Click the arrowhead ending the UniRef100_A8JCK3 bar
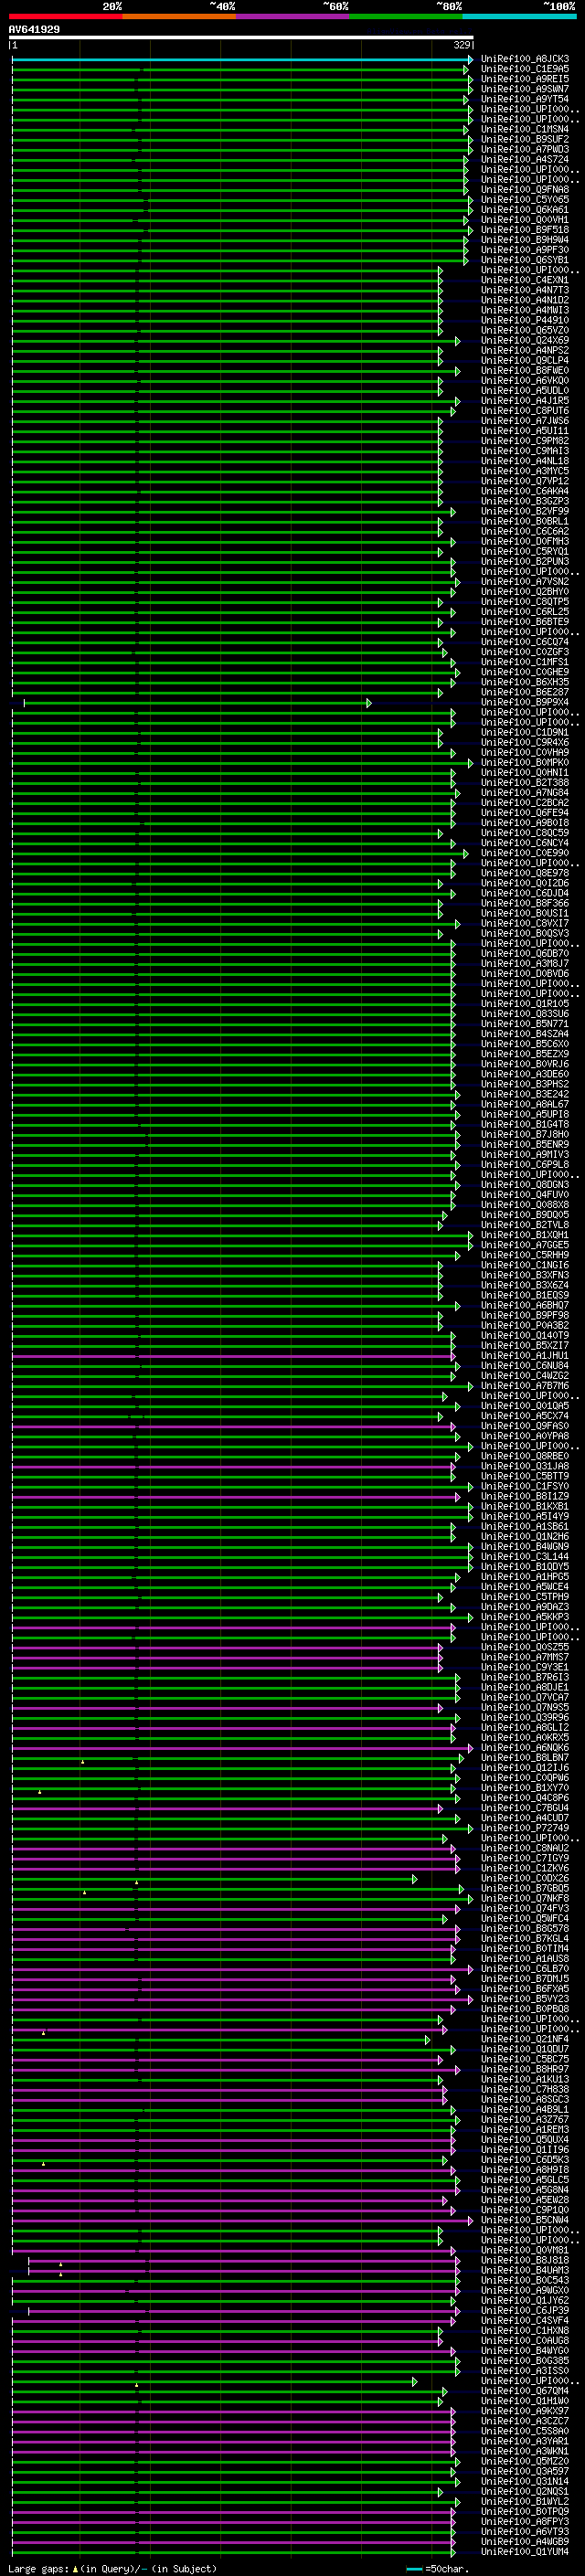The width and height of the screenshot is (585, 2576). (x=470, y=60)
